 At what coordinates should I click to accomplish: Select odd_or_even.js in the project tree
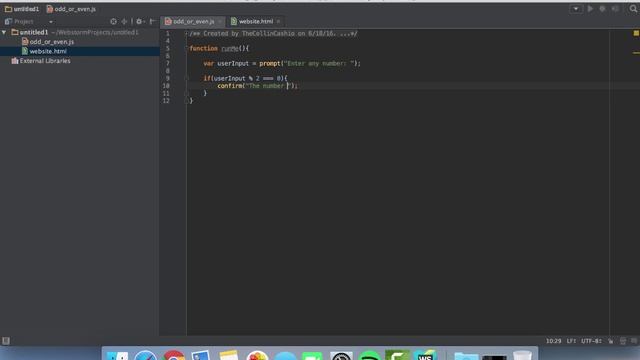point(48,42)
